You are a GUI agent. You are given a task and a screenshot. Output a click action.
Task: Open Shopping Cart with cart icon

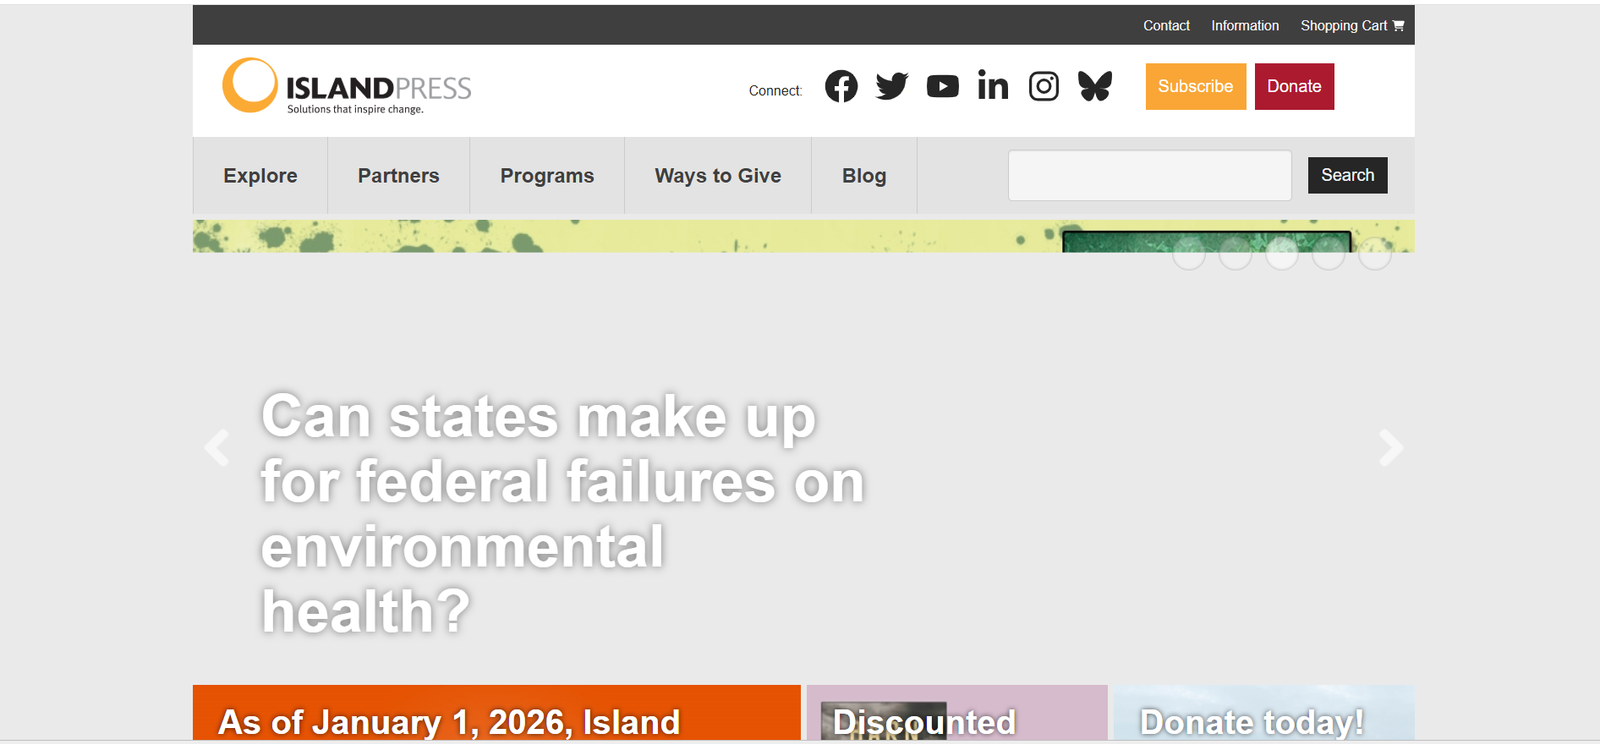(1352, 26)
